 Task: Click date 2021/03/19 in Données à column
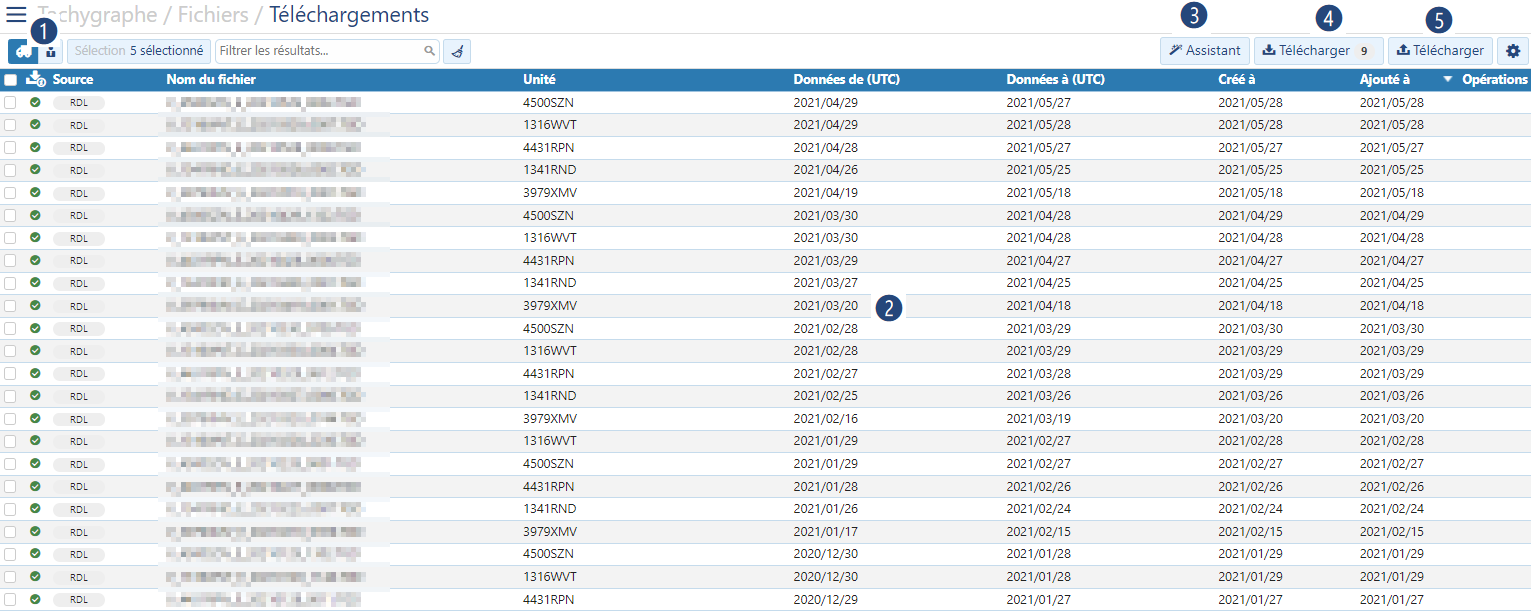click(x=1039, y=419)
